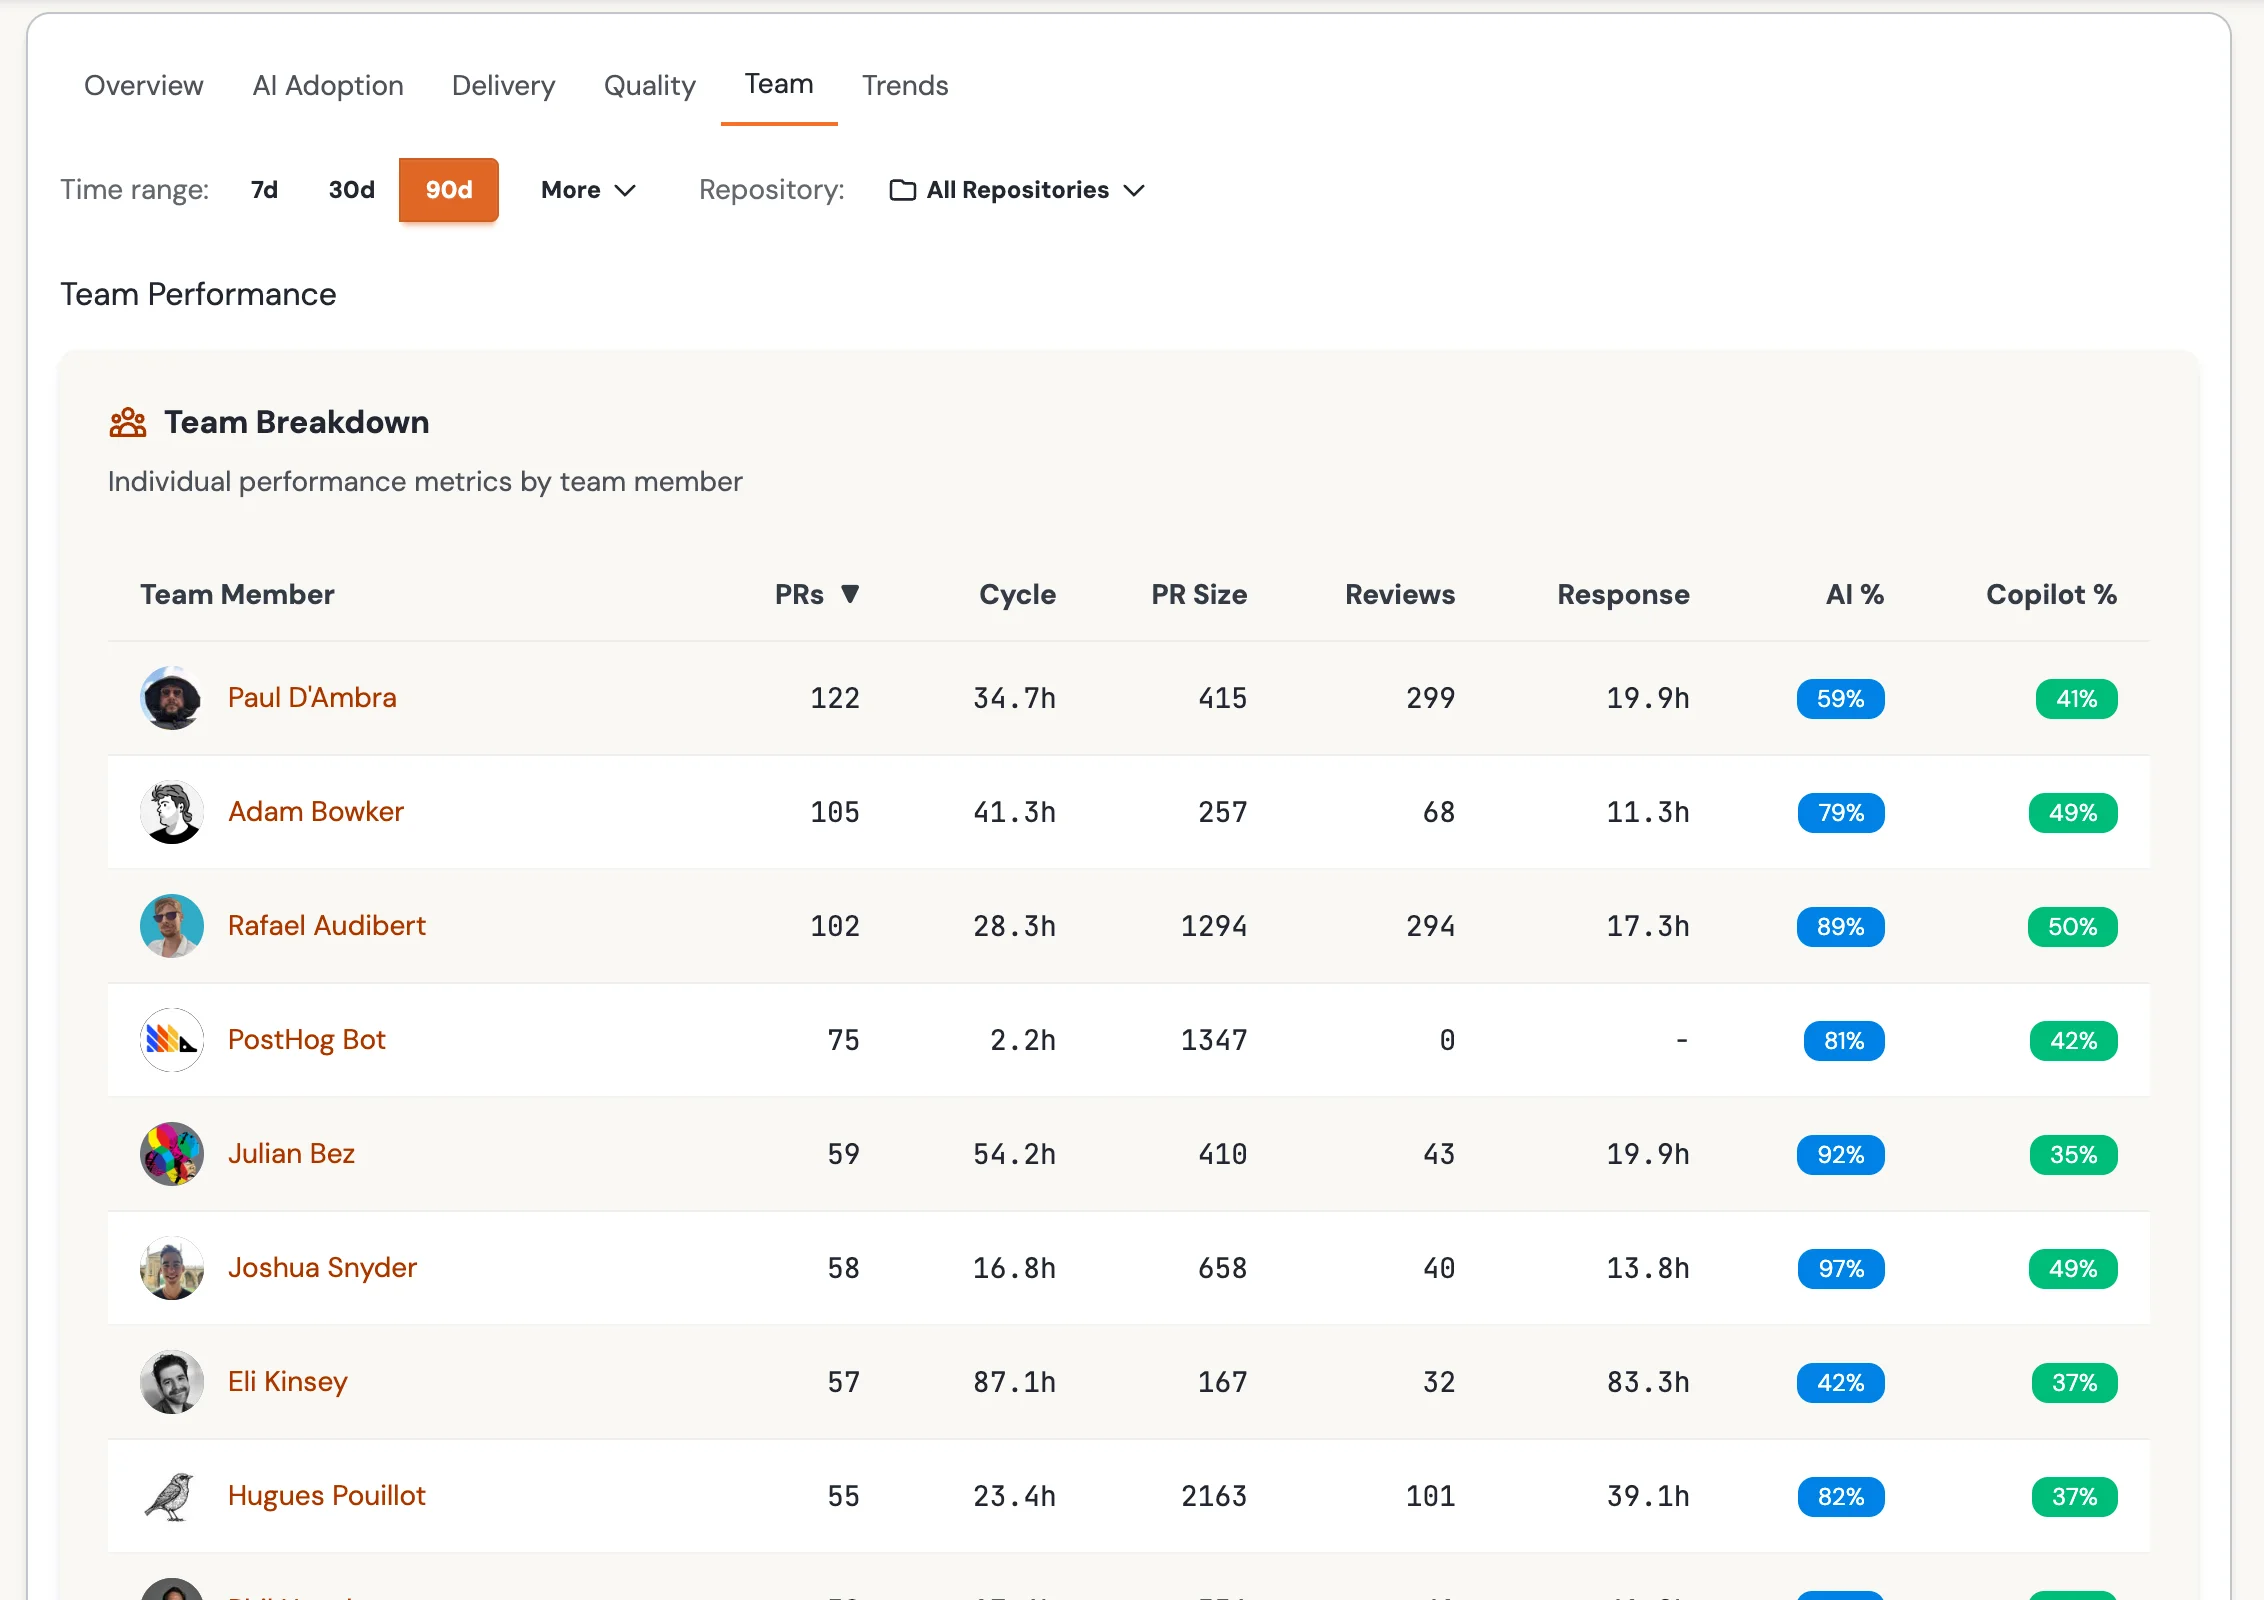Image resolution: width=2264 pixels, height=1600 pixels.
Task: Sort by Response column
Action: [1623, 595]
